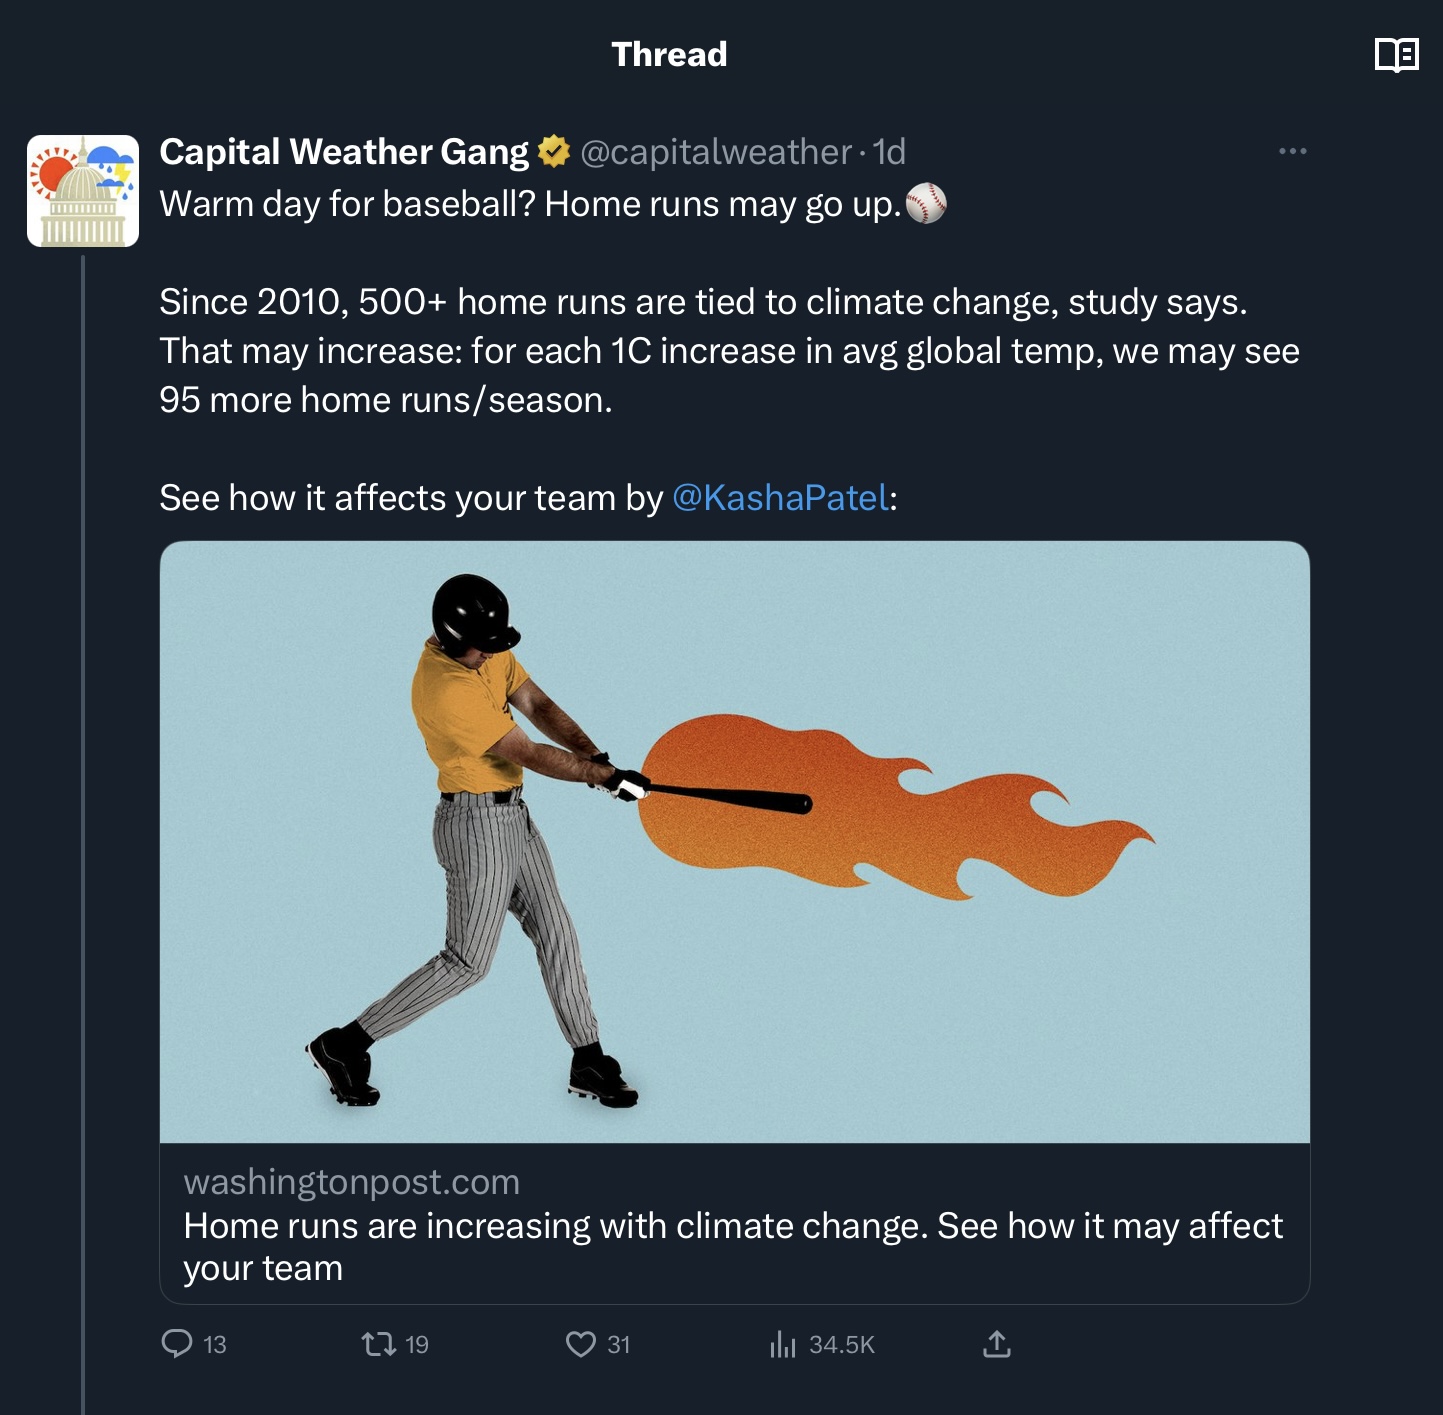The height and width of the screenshot is (1415, 1443).
Task: Open the flaming bat batter article image
Action: tap(734, 841)
